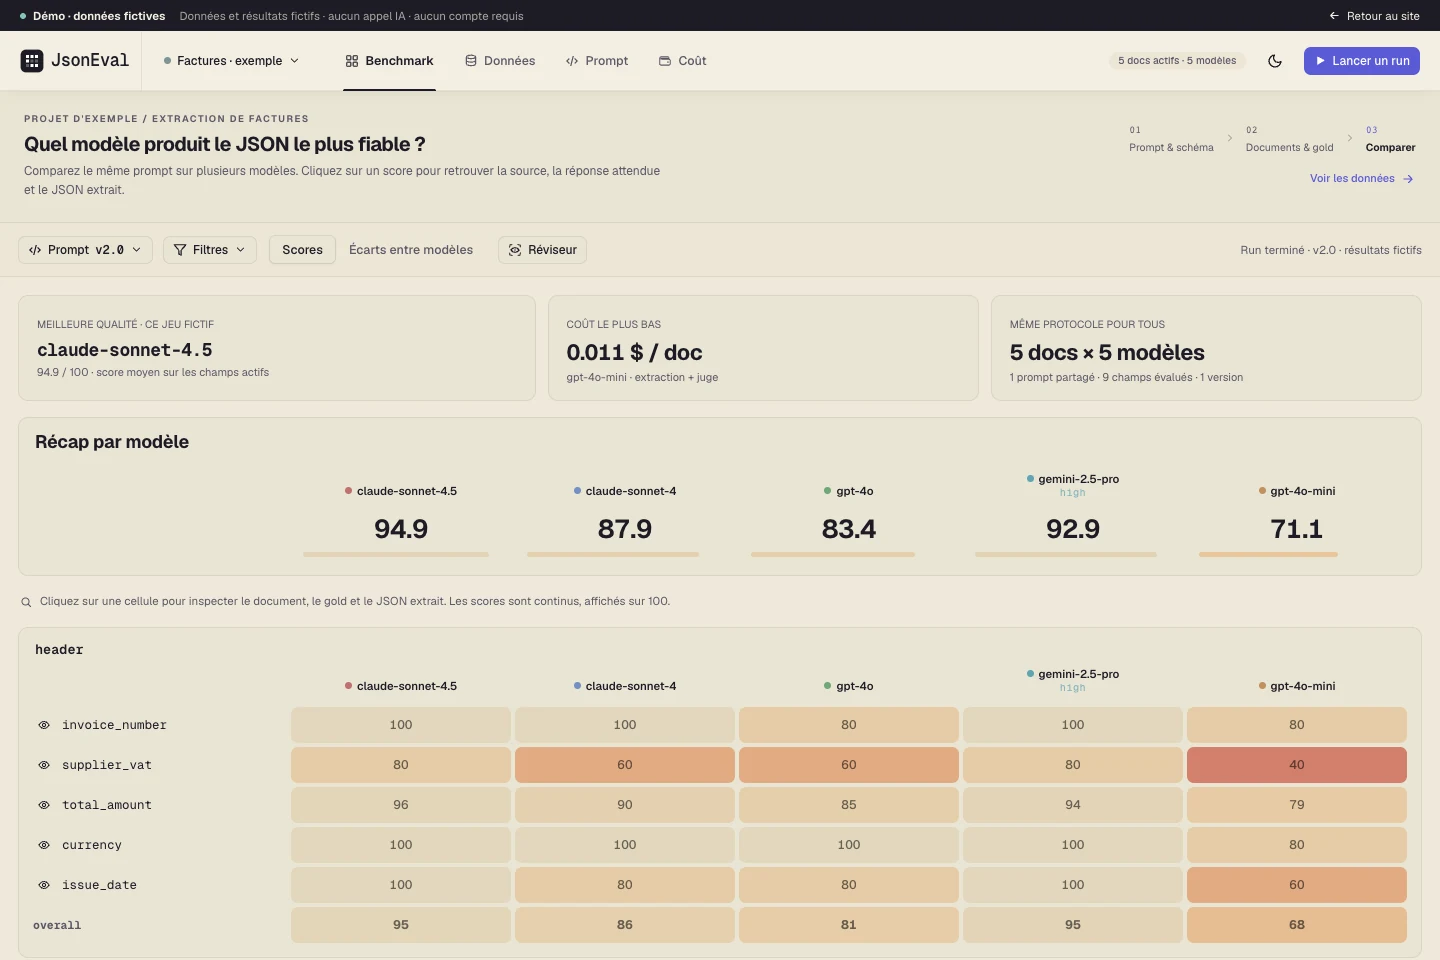The image size is (1440, 960).
Task: Click the 94.9 recap score
Action: (401, 529)
